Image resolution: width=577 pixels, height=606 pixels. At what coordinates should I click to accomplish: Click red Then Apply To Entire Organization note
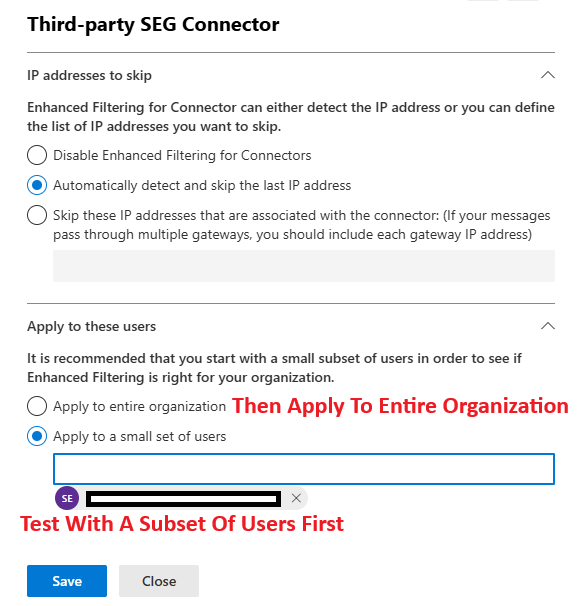400,406
